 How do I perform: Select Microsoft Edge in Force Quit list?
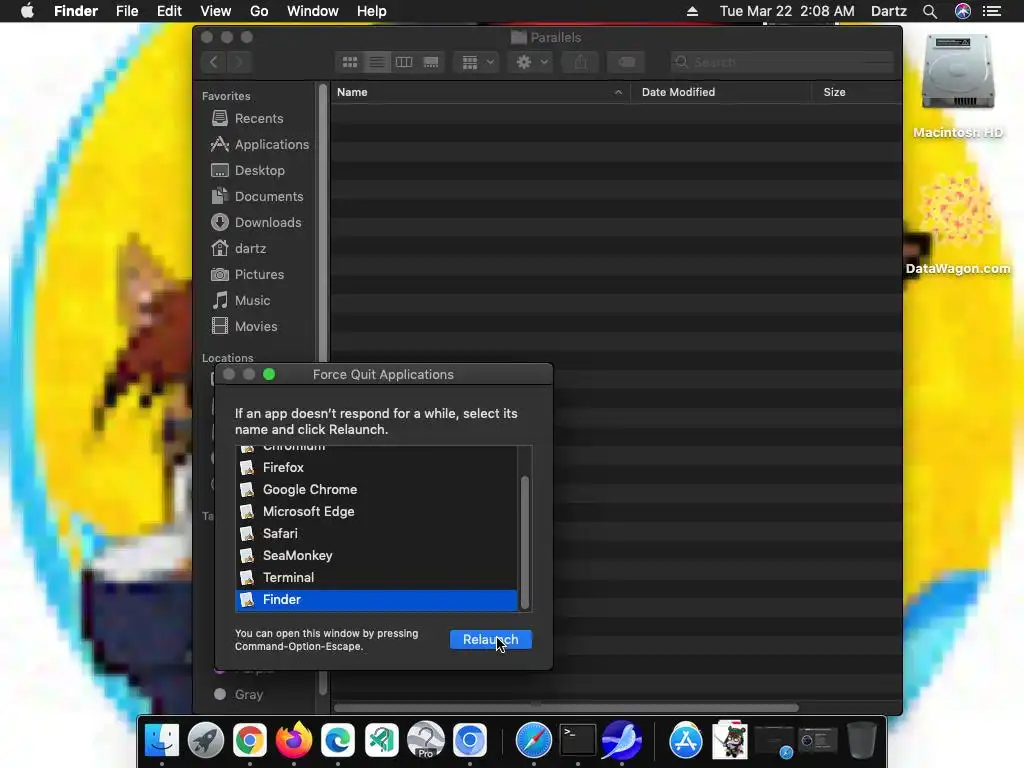tap(376, 511)
